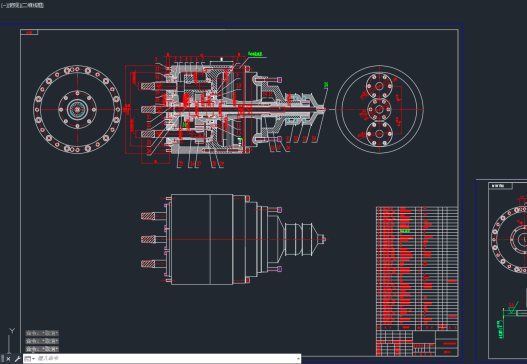Select the right circular end view

tap(379, 109)
